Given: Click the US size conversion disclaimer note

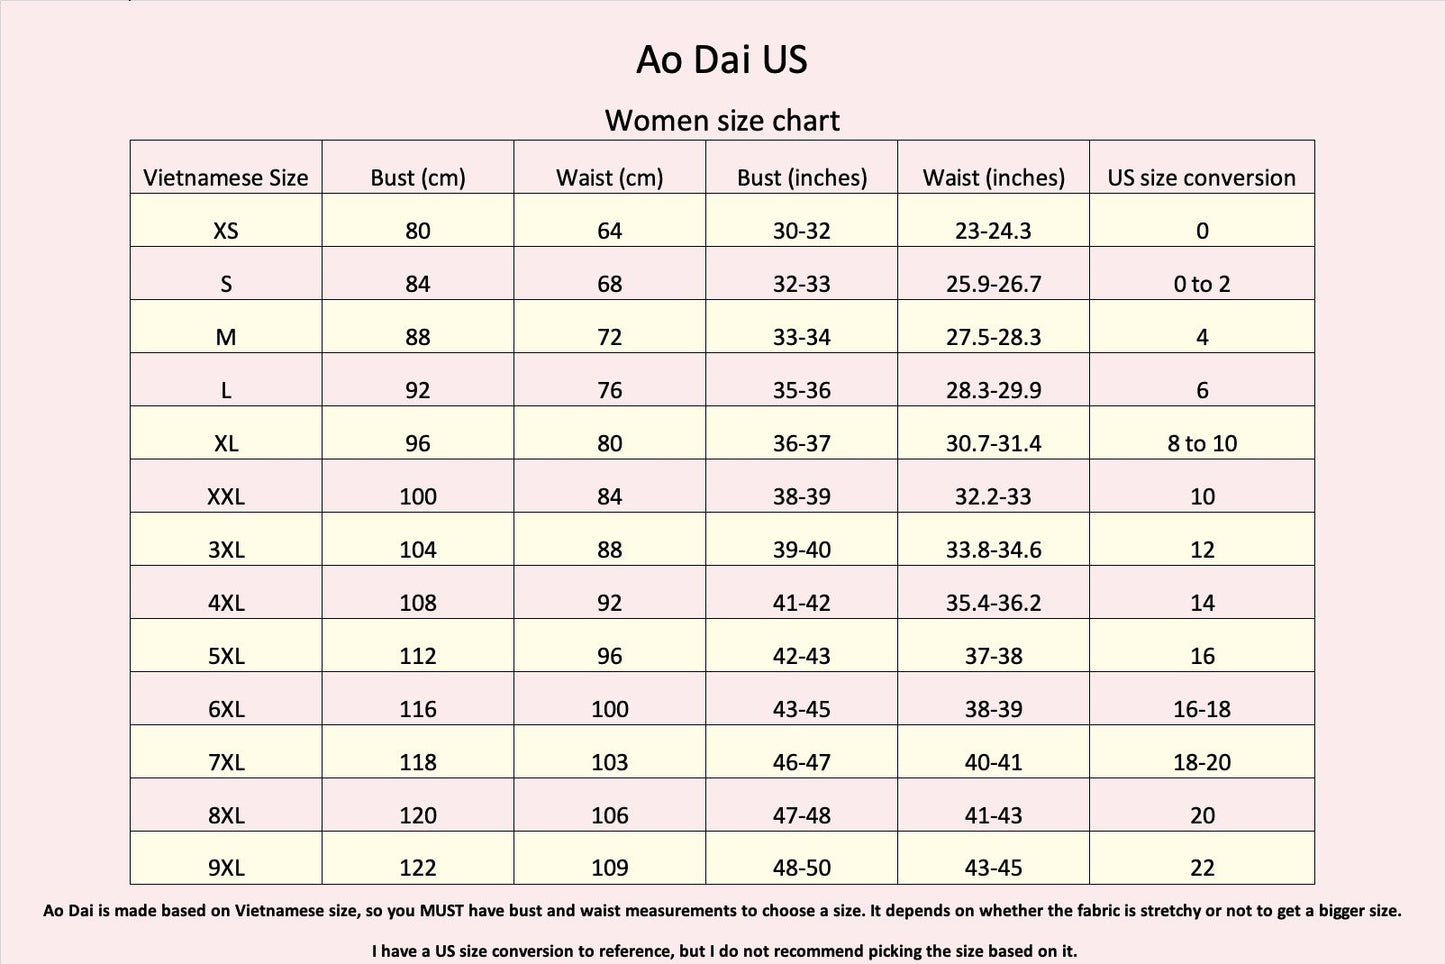Looking at the screenshot, I should coord(724,951).
